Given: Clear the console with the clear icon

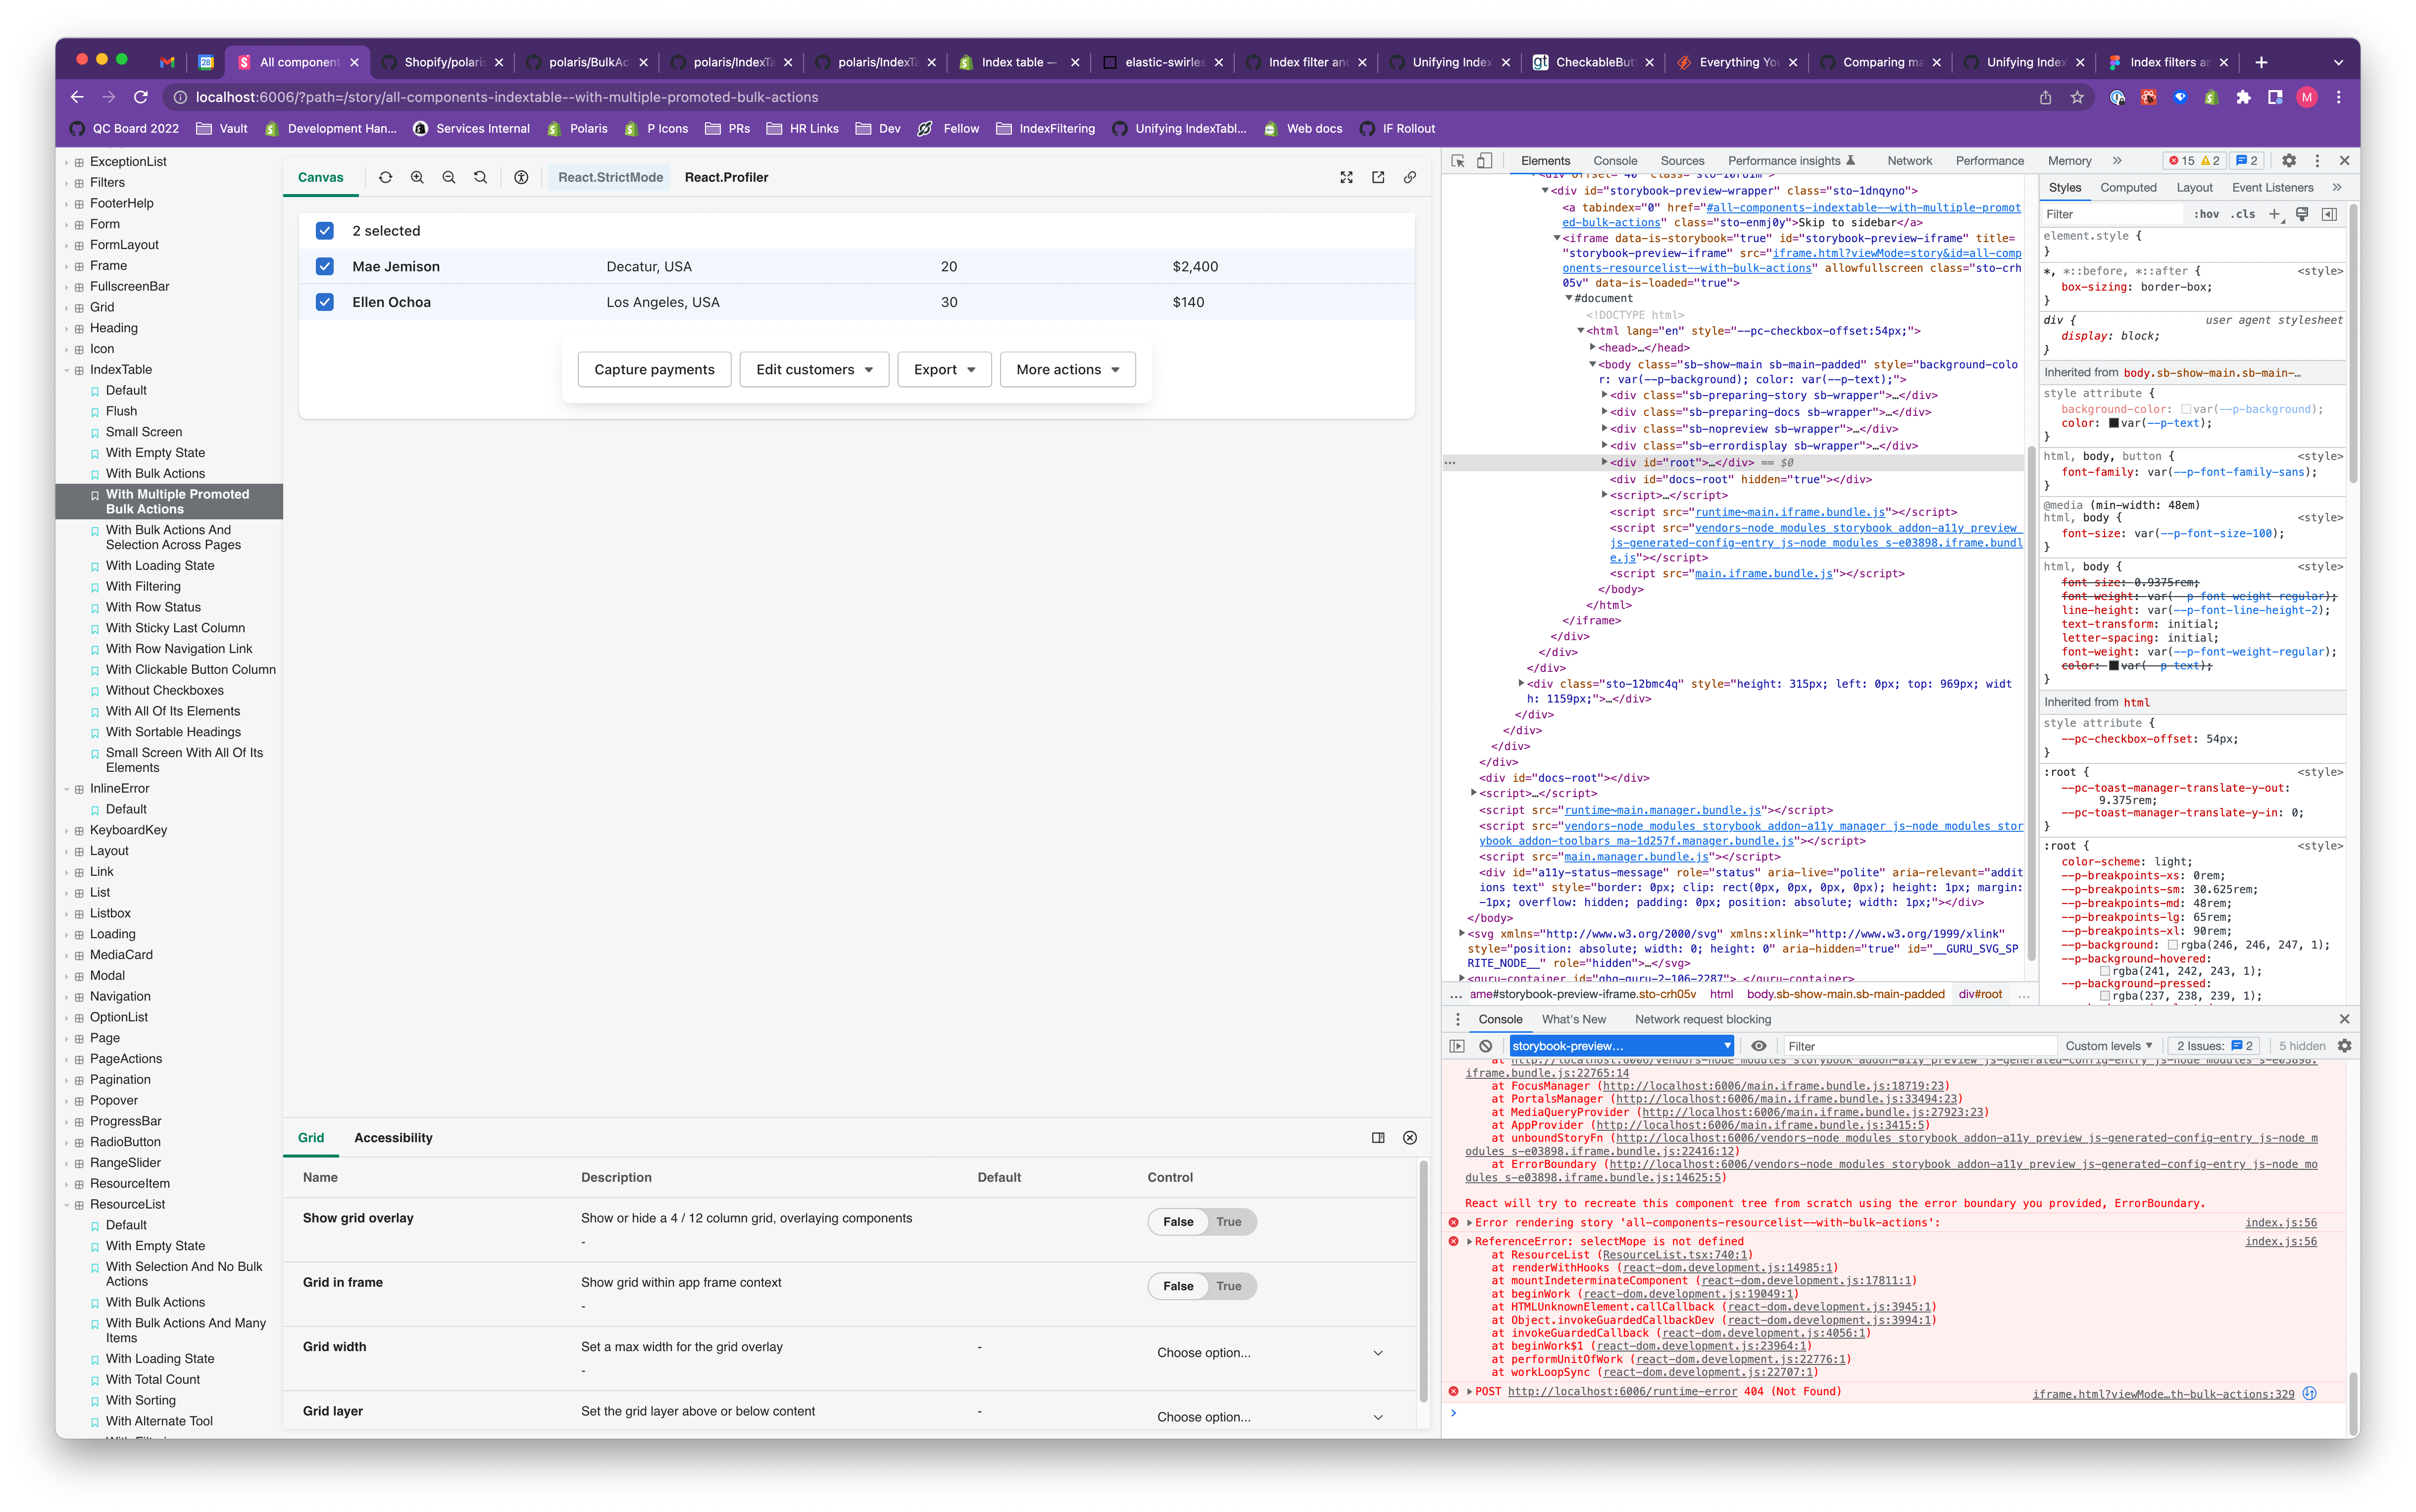Looking at the screenshot, I should [x=1486, y=1046].
